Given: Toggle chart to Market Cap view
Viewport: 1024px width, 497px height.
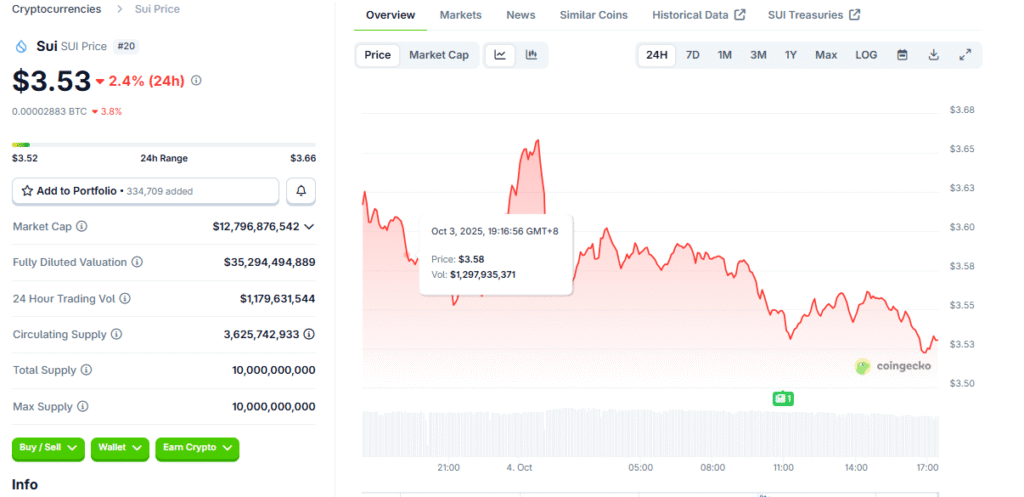Looking at the screenshot, I should coord(438,55).
